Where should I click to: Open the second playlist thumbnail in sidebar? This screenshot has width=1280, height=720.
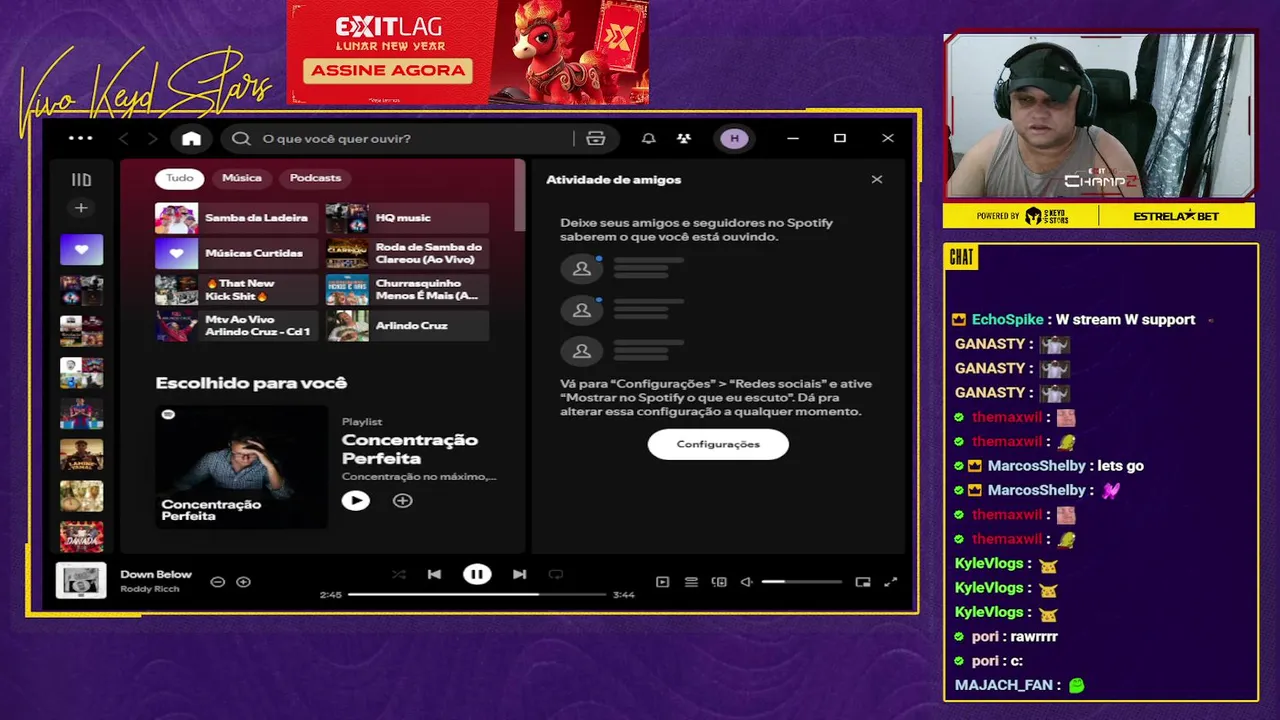81,291
